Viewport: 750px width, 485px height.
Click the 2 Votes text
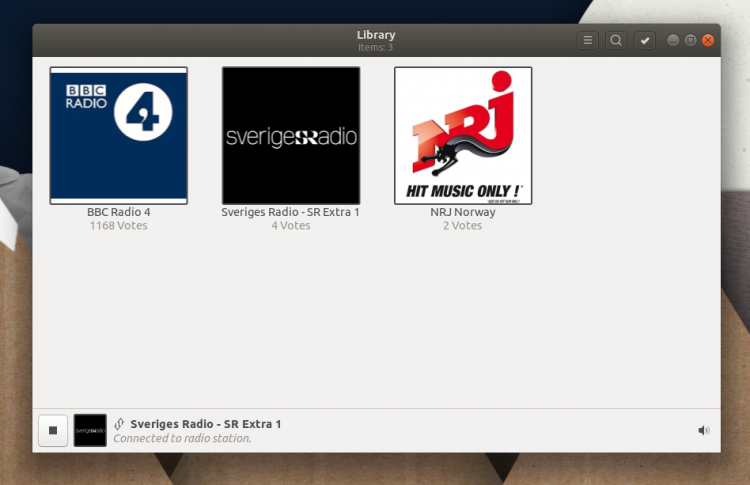tap(463, 226)
